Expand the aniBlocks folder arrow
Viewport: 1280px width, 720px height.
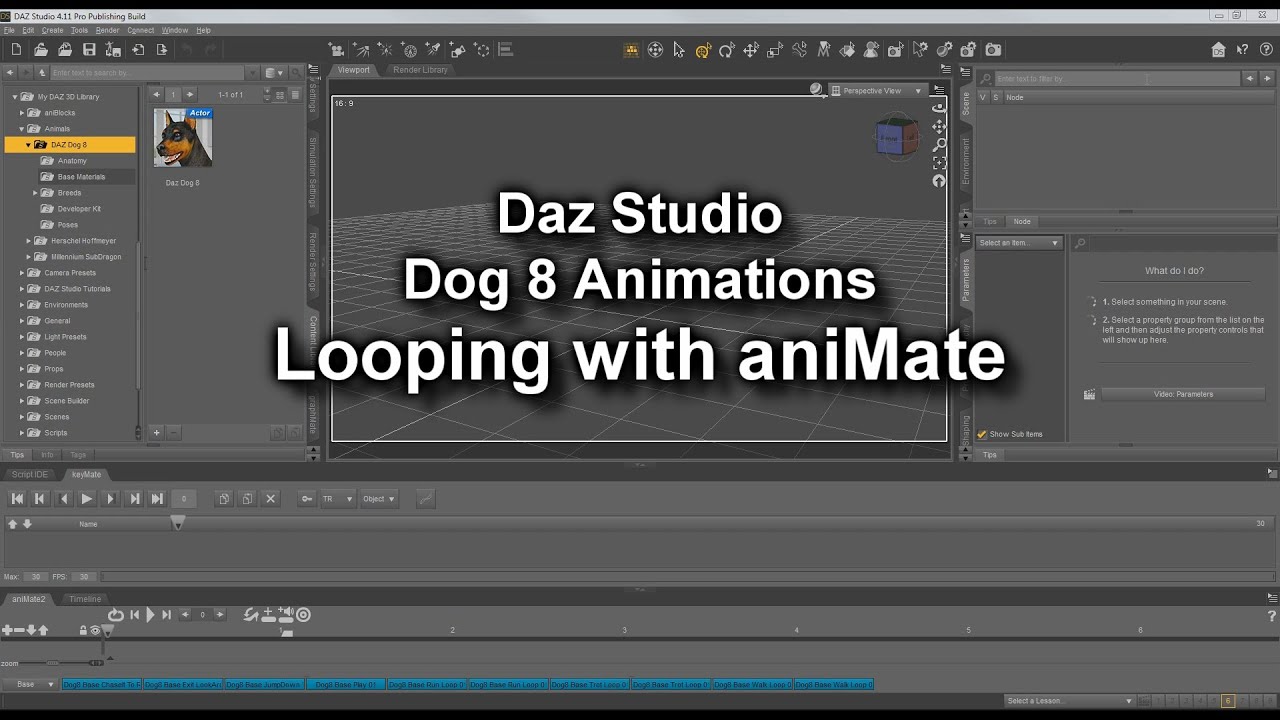pos(22,113)
